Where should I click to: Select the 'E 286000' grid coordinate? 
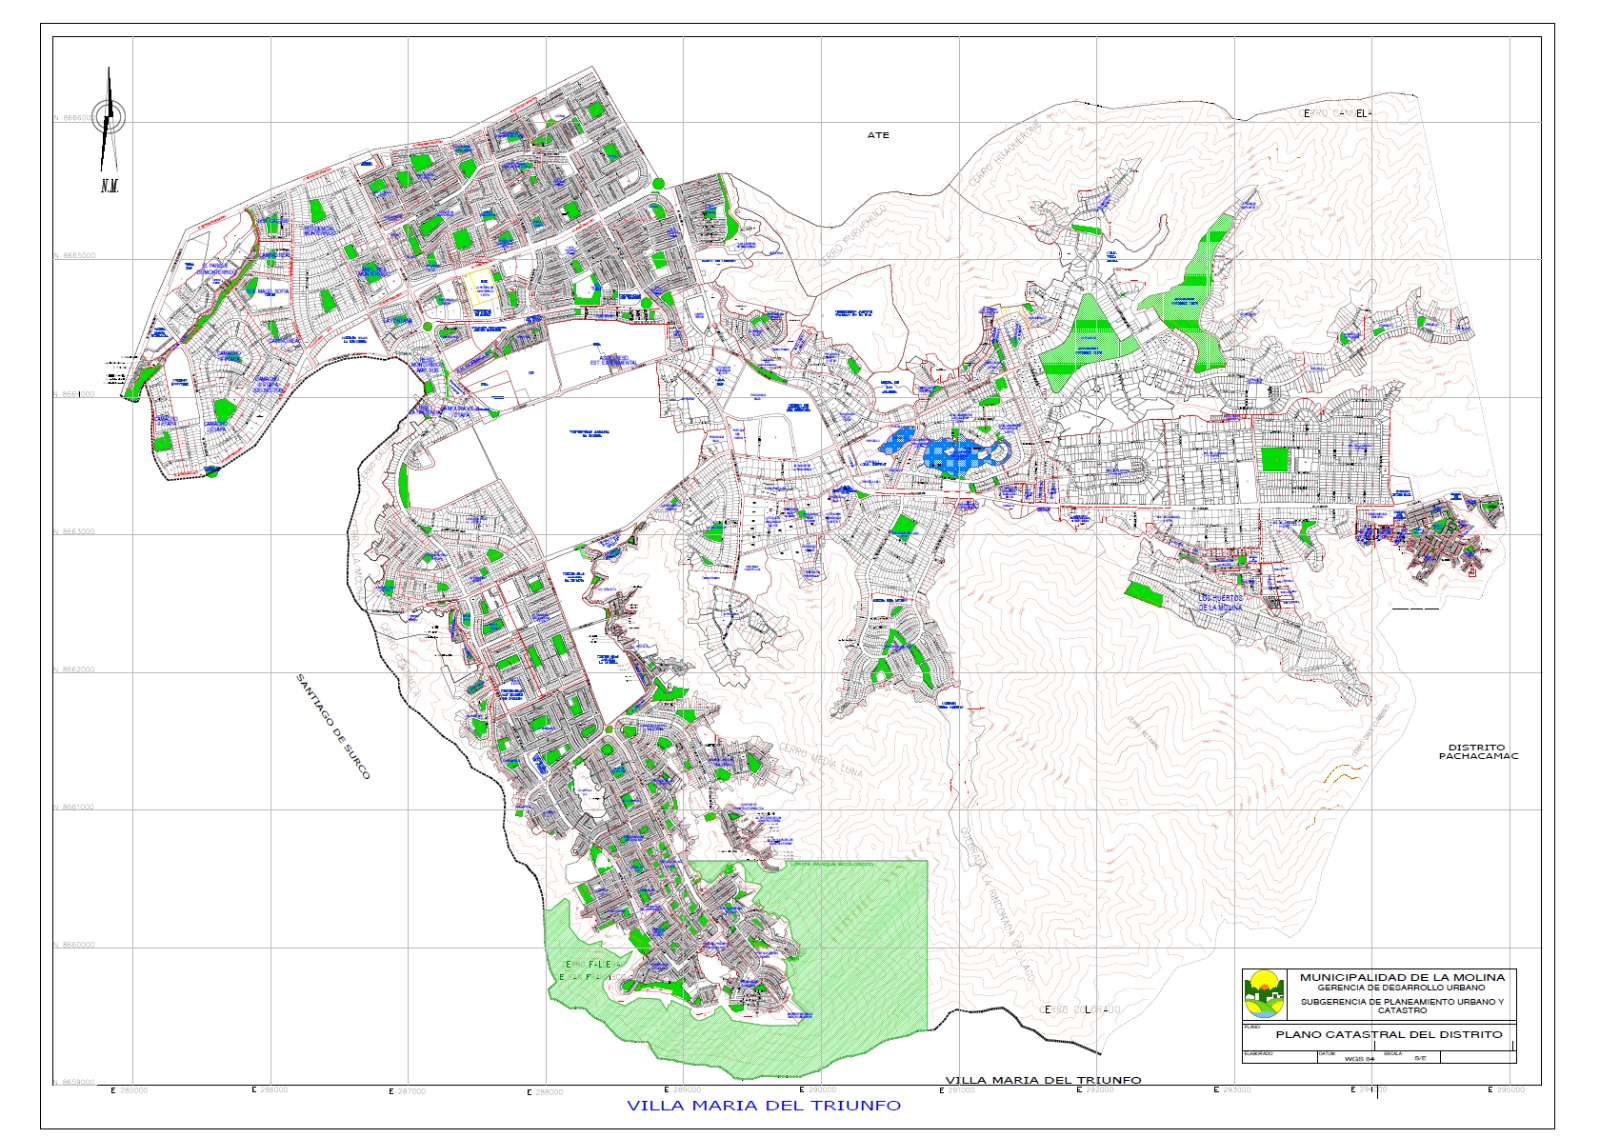(269, 1090)
